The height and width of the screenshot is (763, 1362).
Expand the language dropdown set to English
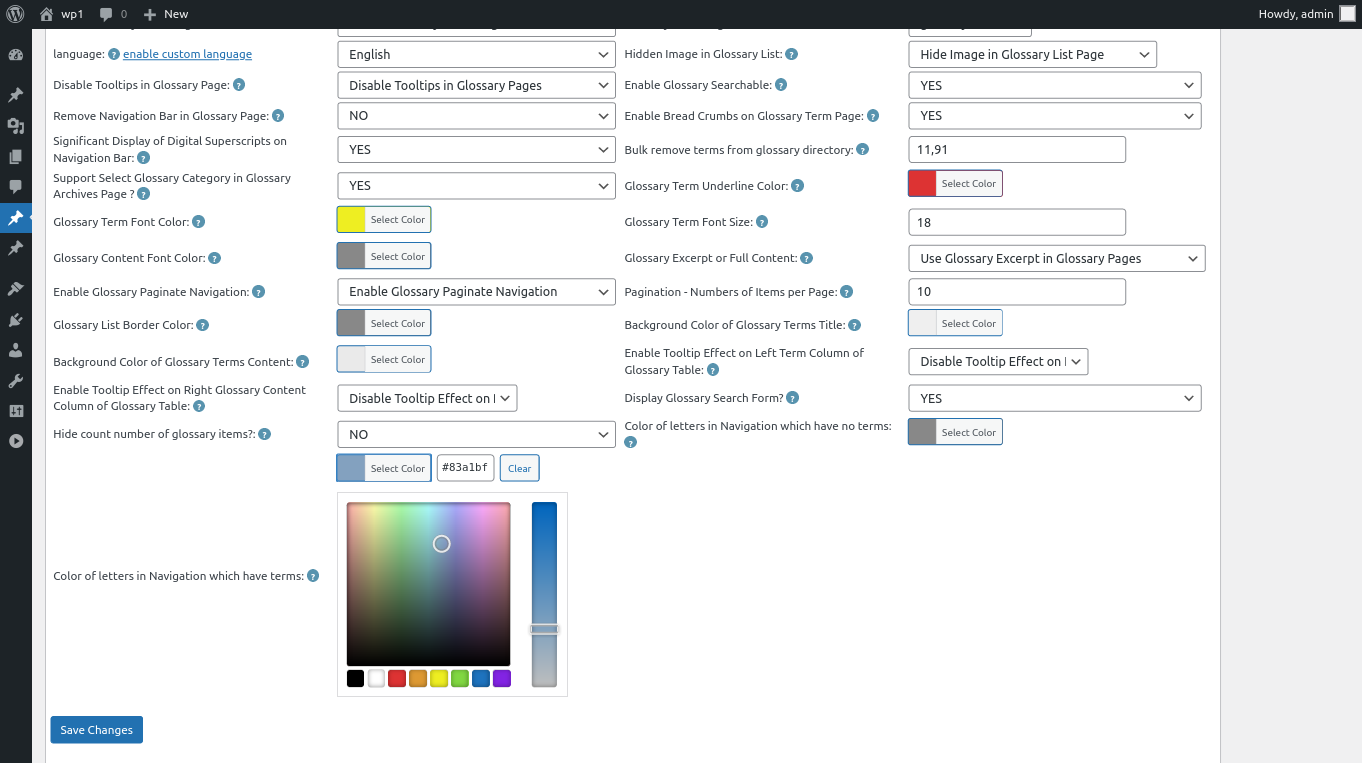pos(476,54)
